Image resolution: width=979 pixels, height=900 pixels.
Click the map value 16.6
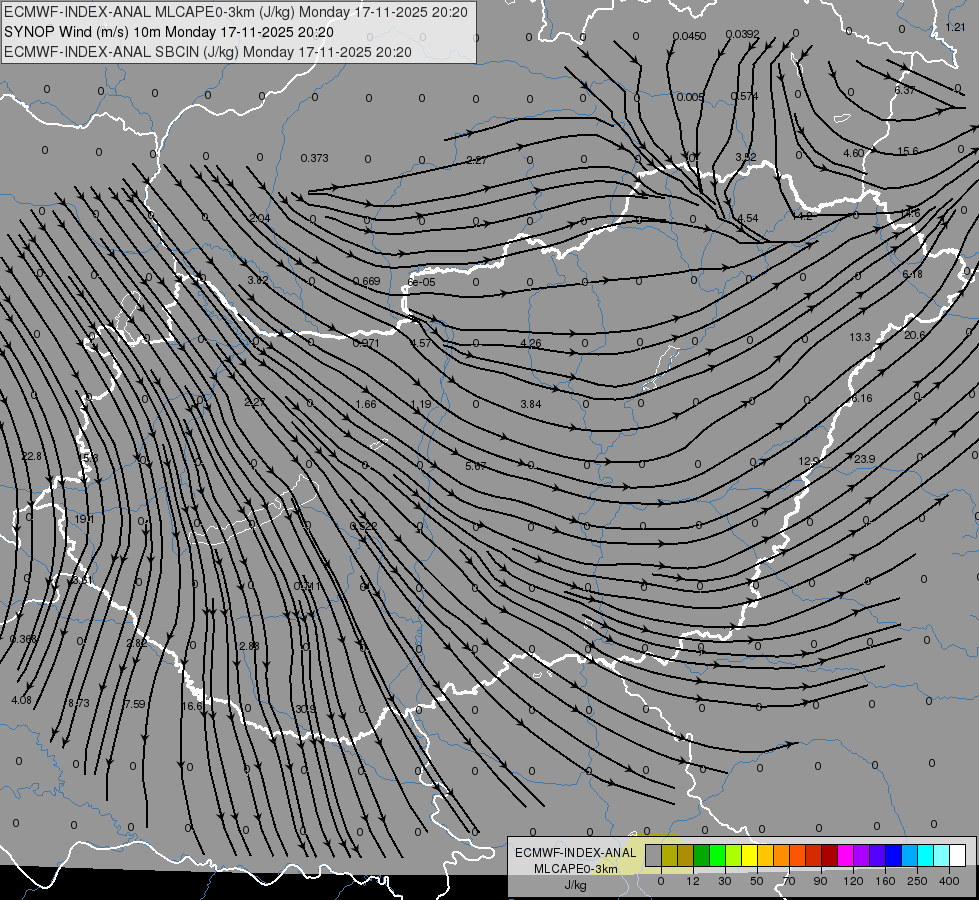tap(192, 706)
